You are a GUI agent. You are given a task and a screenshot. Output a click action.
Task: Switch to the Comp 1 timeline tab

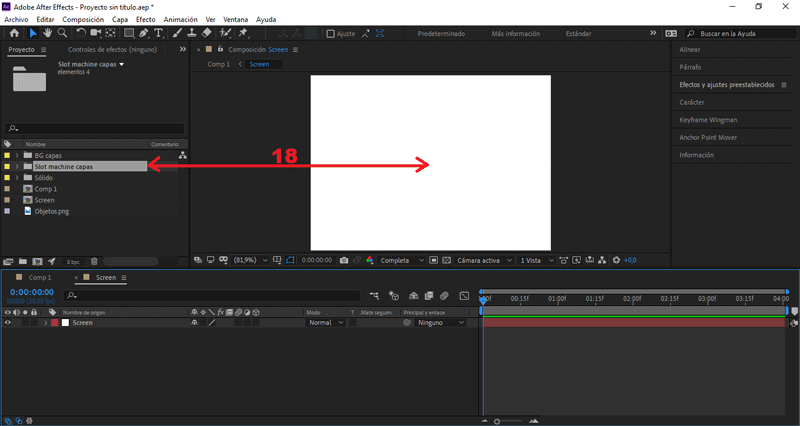click(39, 278)
